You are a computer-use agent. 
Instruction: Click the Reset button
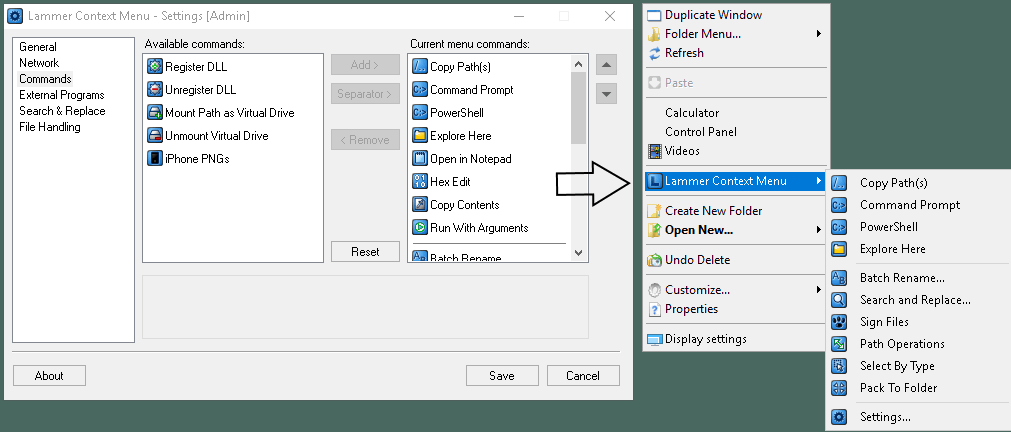point(365,251)
